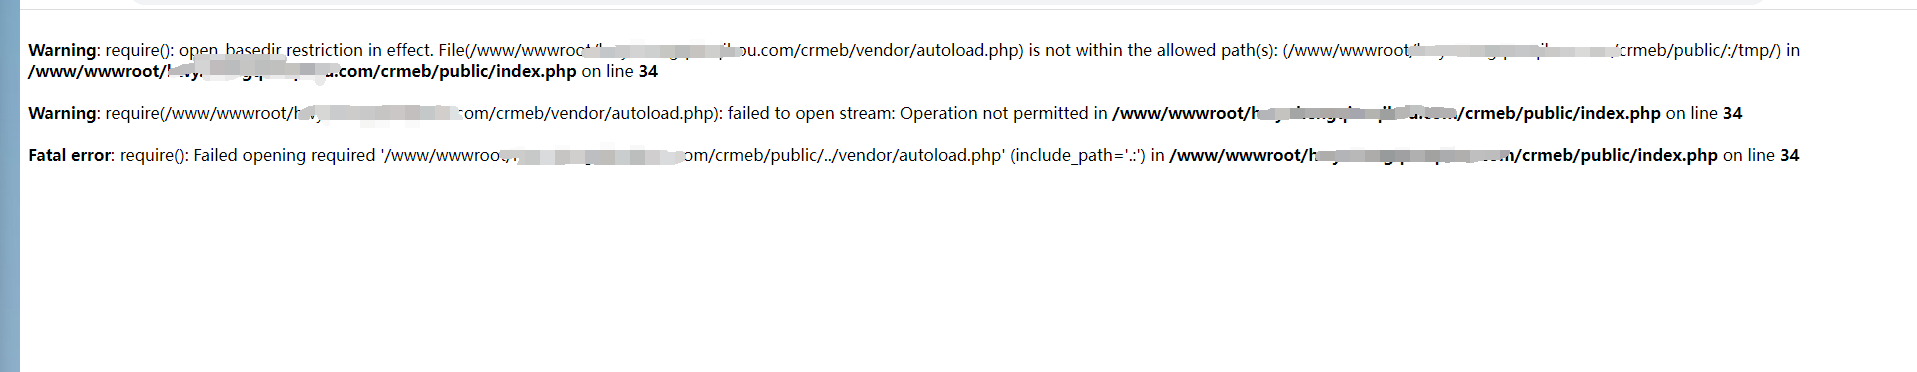The width and height of the screenshot is (1917, 372).
Task: Click the bold index.php path in the second warning
Action: coord(1386,113)
